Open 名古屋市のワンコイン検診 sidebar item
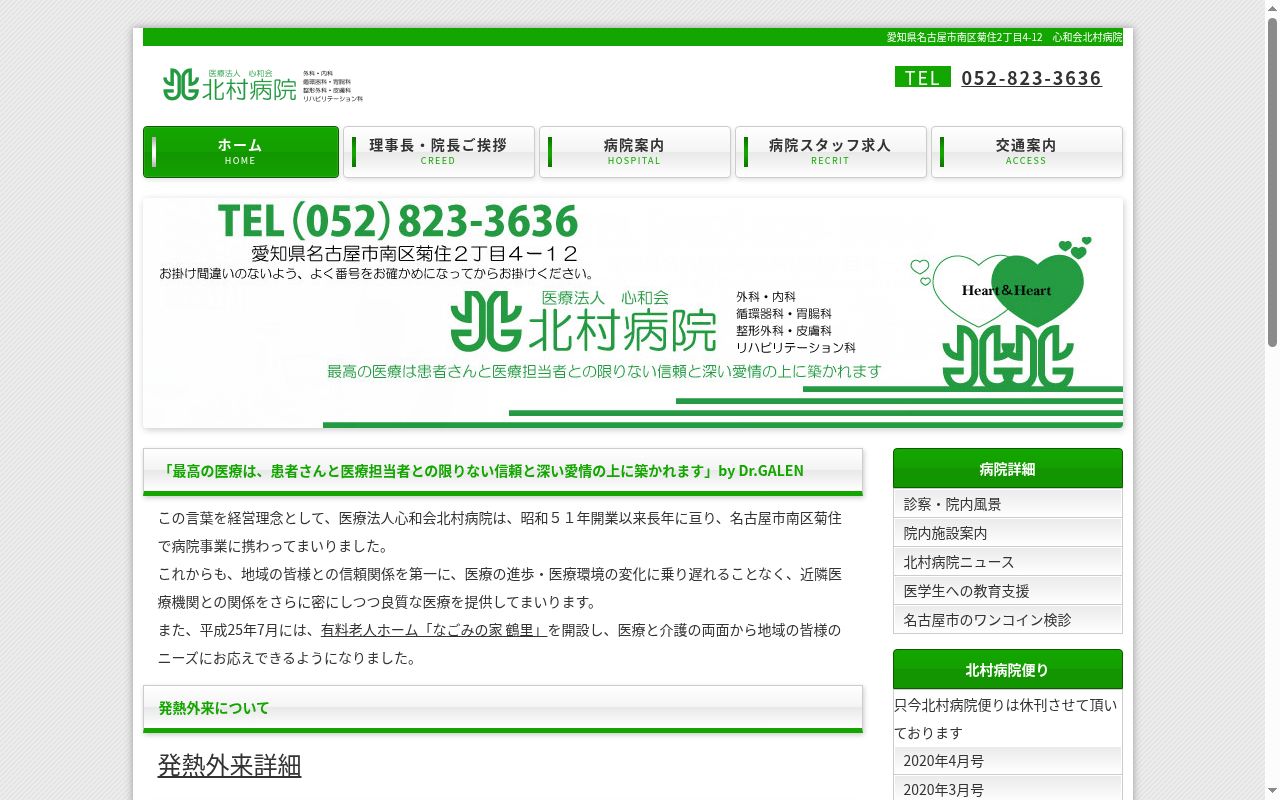1280x800 pixels. click(x=1008, y=620)
